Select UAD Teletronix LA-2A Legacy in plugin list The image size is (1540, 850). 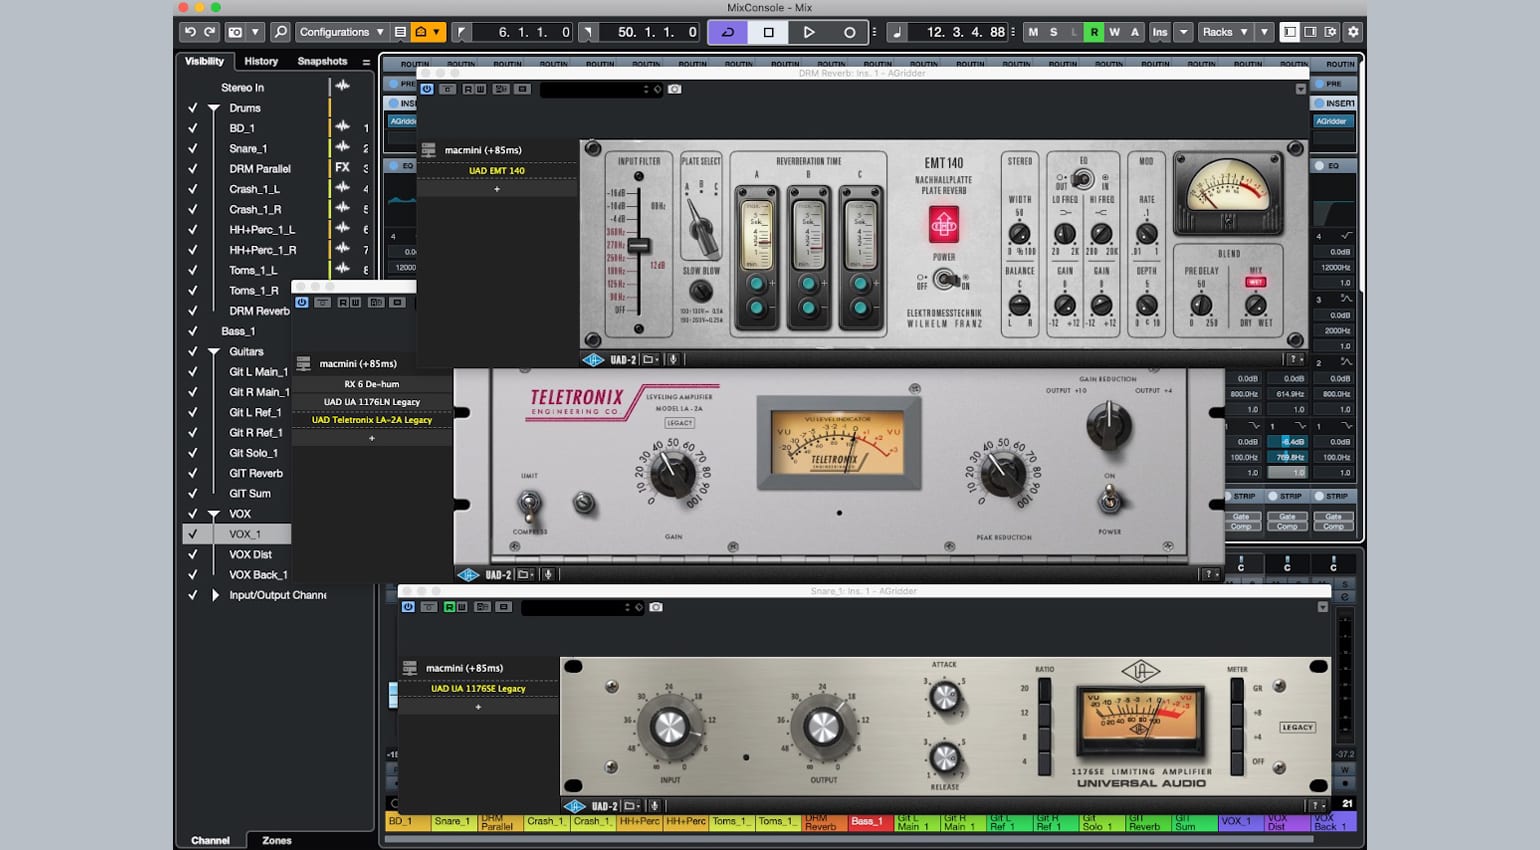click(372, 420)
